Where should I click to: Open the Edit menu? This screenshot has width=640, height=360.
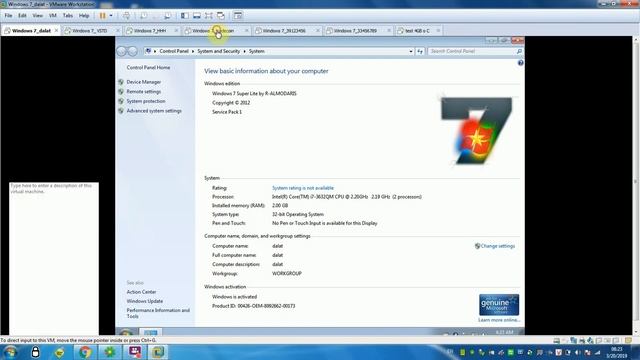click(22, 16)
